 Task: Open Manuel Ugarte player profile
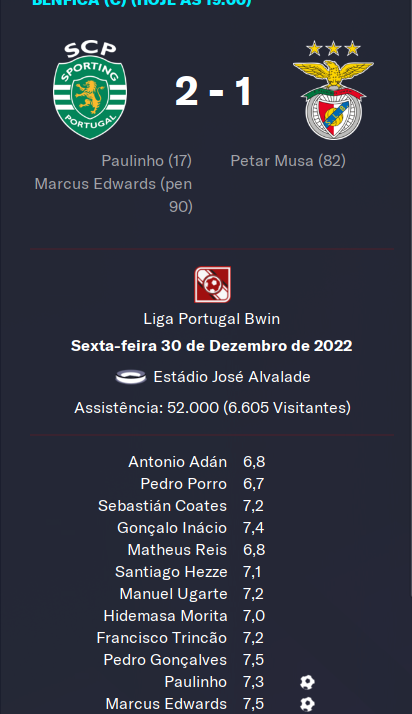pos(173,594)
